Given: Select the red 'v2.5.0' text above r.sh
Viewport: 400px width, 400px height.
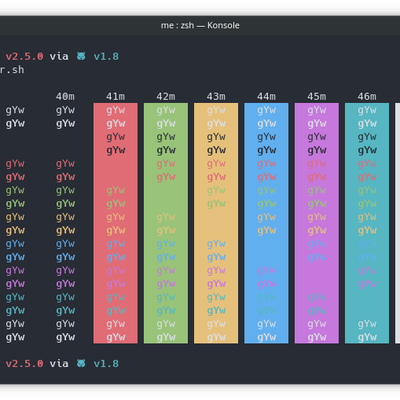Looking at the screenshot, I should [24, 56].
